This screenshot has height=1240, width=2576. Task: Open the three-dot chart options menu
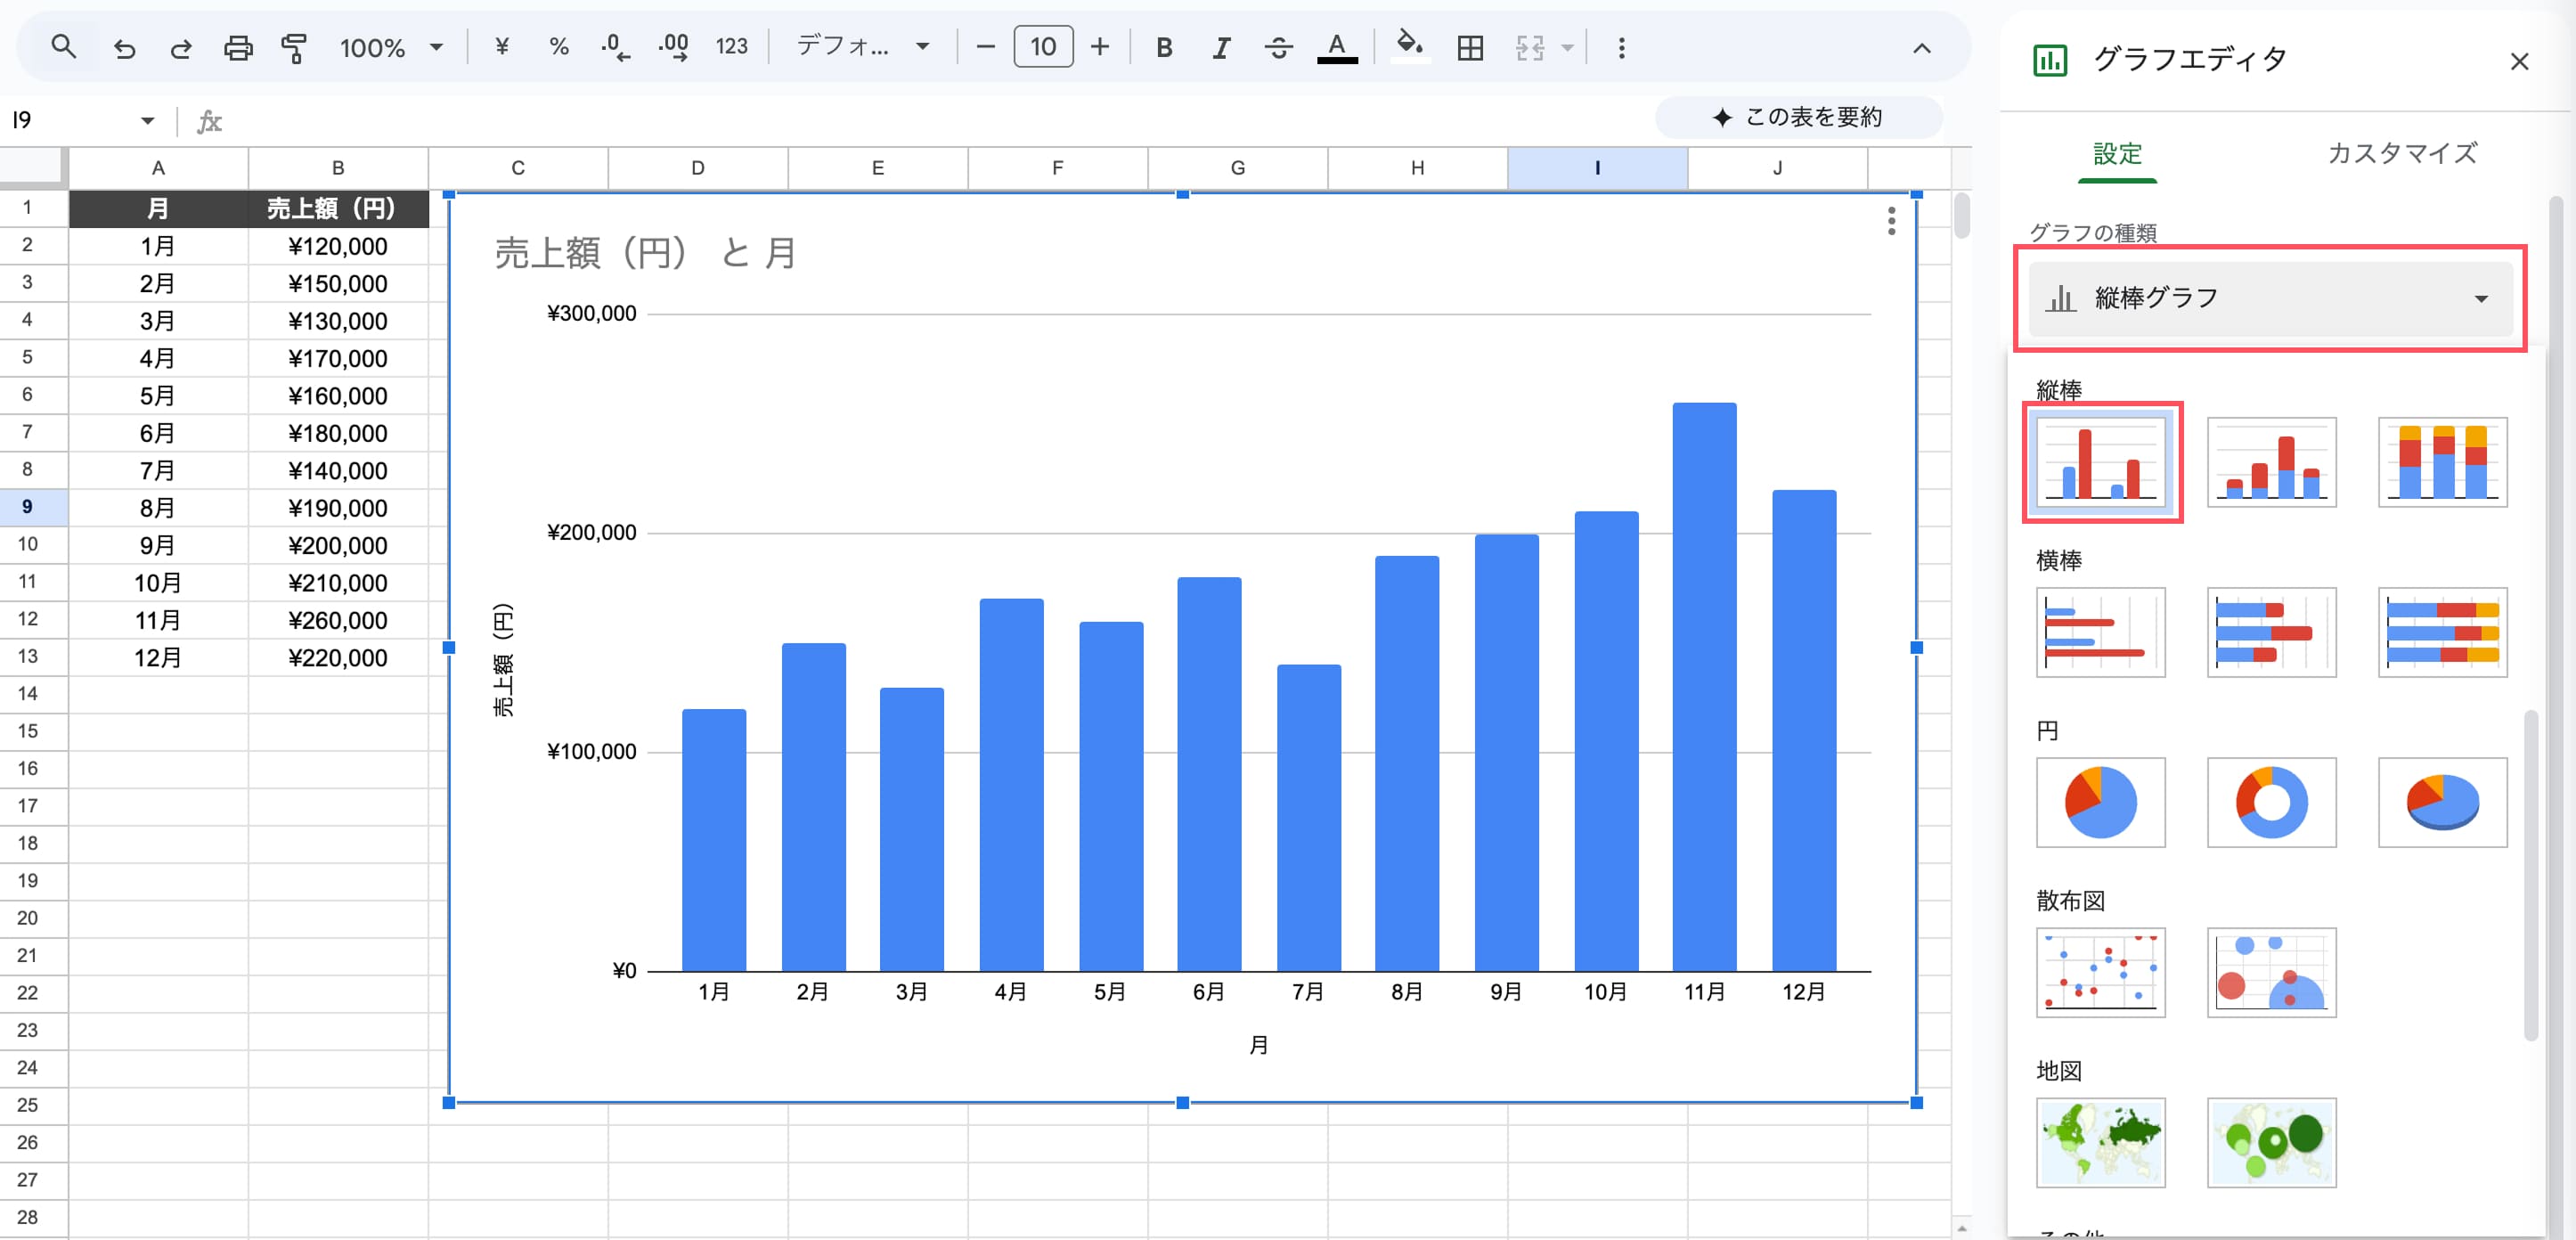click(x=1890, y=221)
